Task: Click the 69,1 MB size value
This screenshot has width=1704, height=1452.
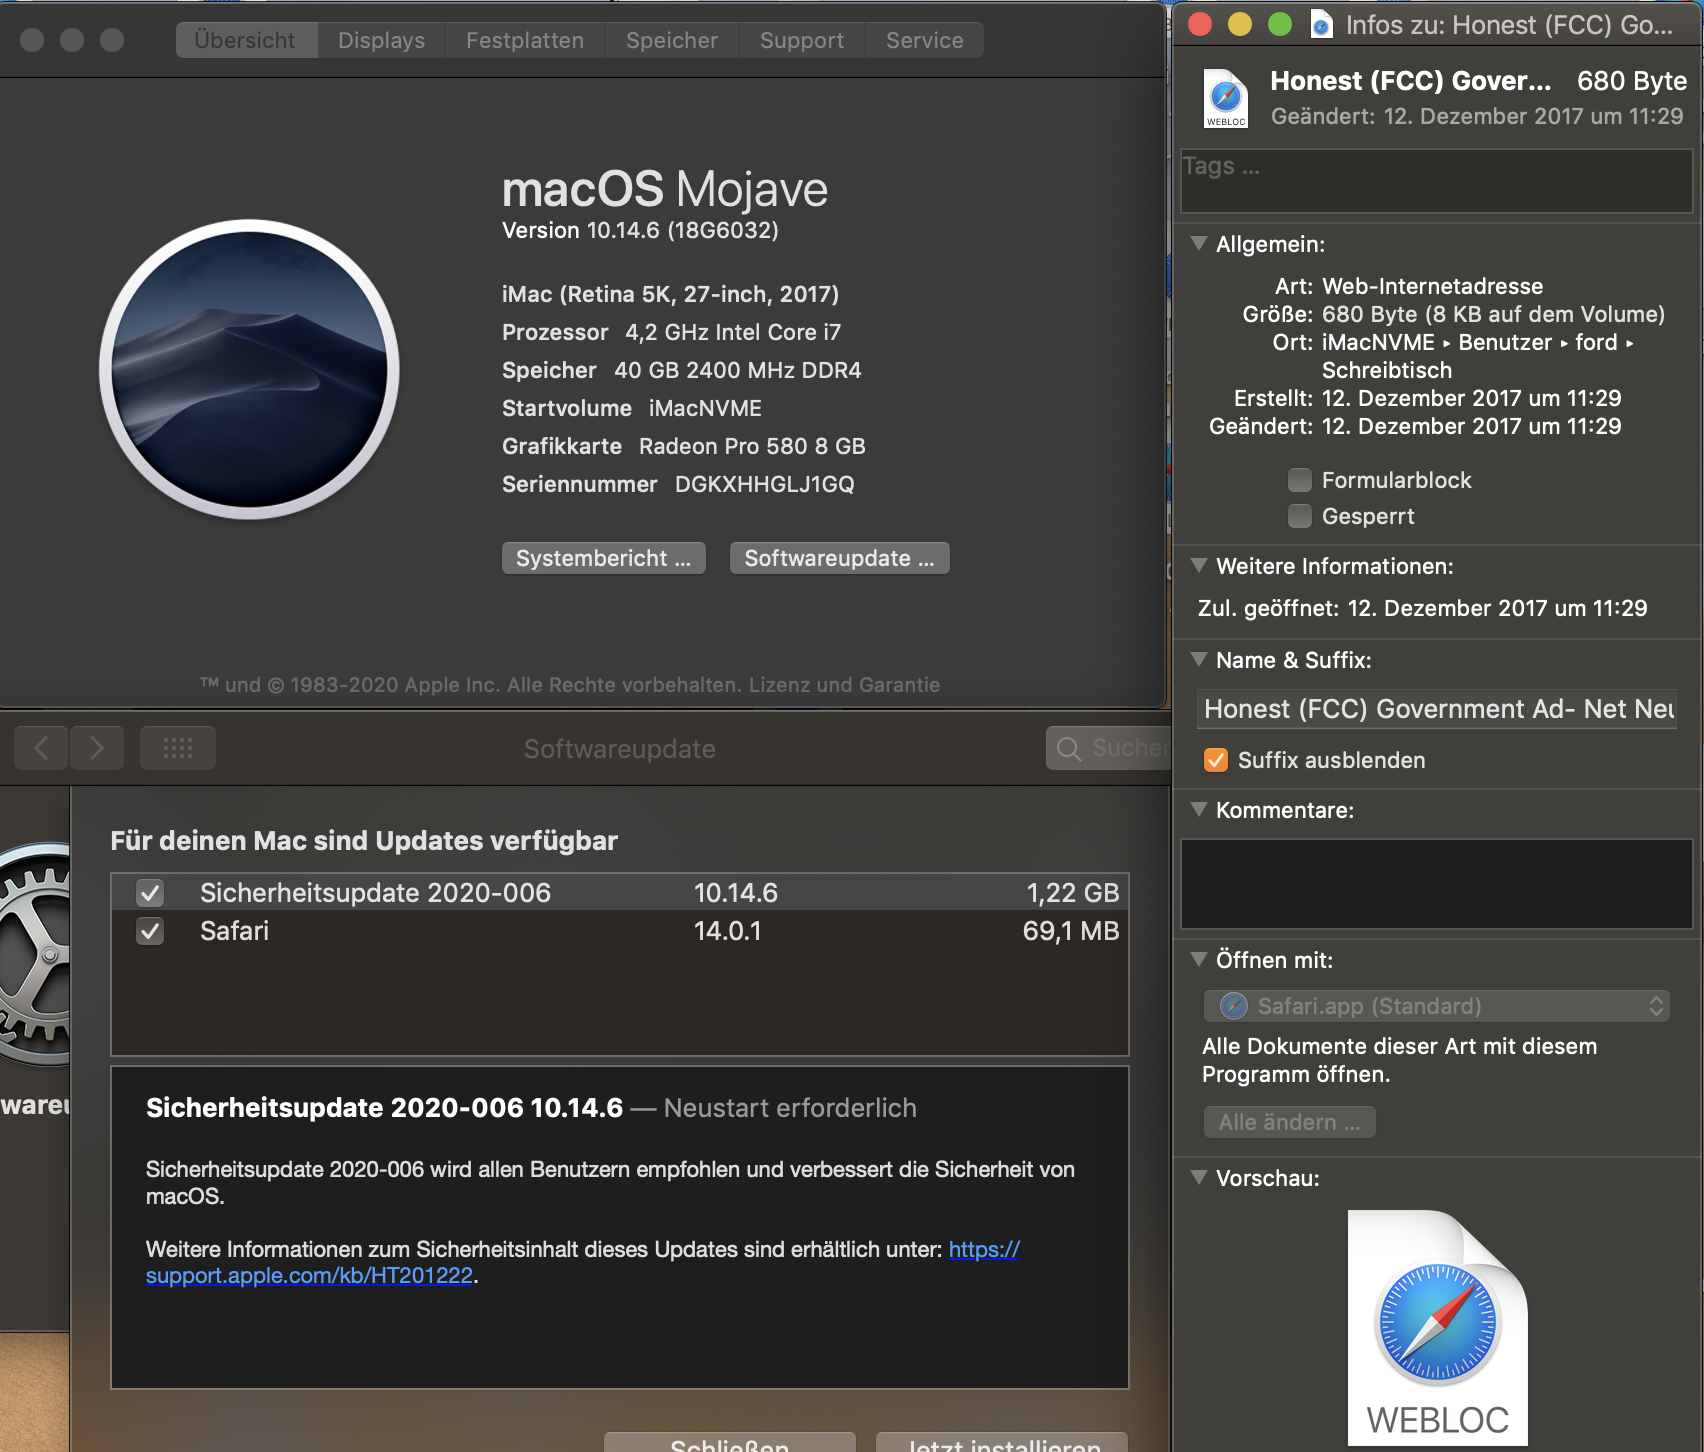Action: tap(1070, 931)
